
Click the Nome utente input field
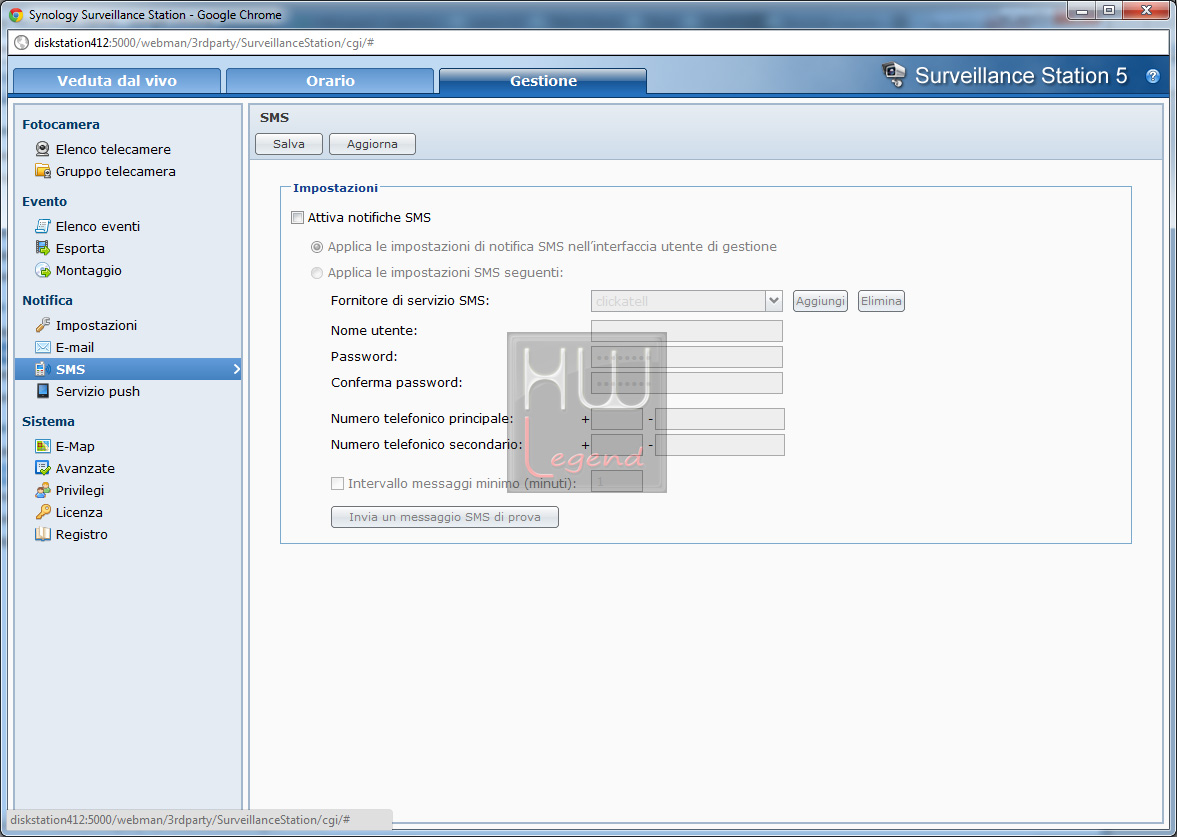(x=687, y=331)
